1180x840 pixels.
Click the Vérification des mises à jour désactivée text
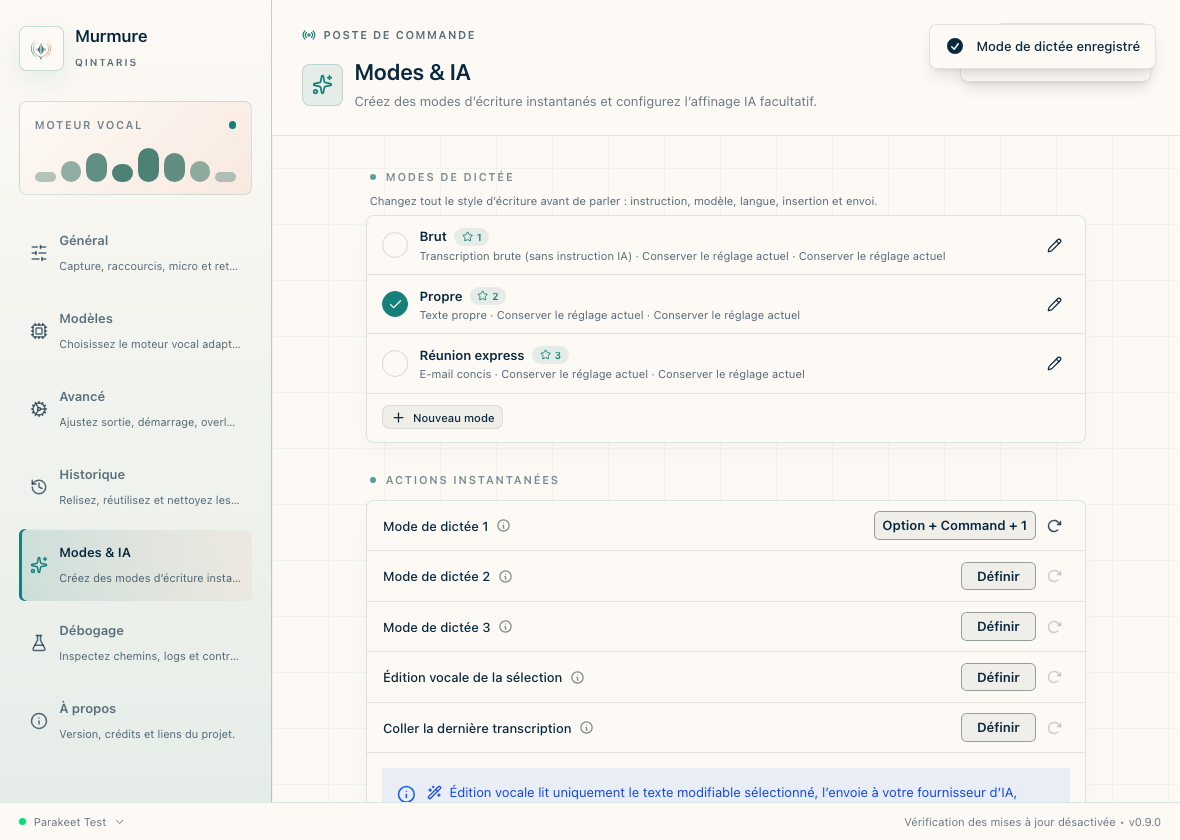[x=1010, y=822]
